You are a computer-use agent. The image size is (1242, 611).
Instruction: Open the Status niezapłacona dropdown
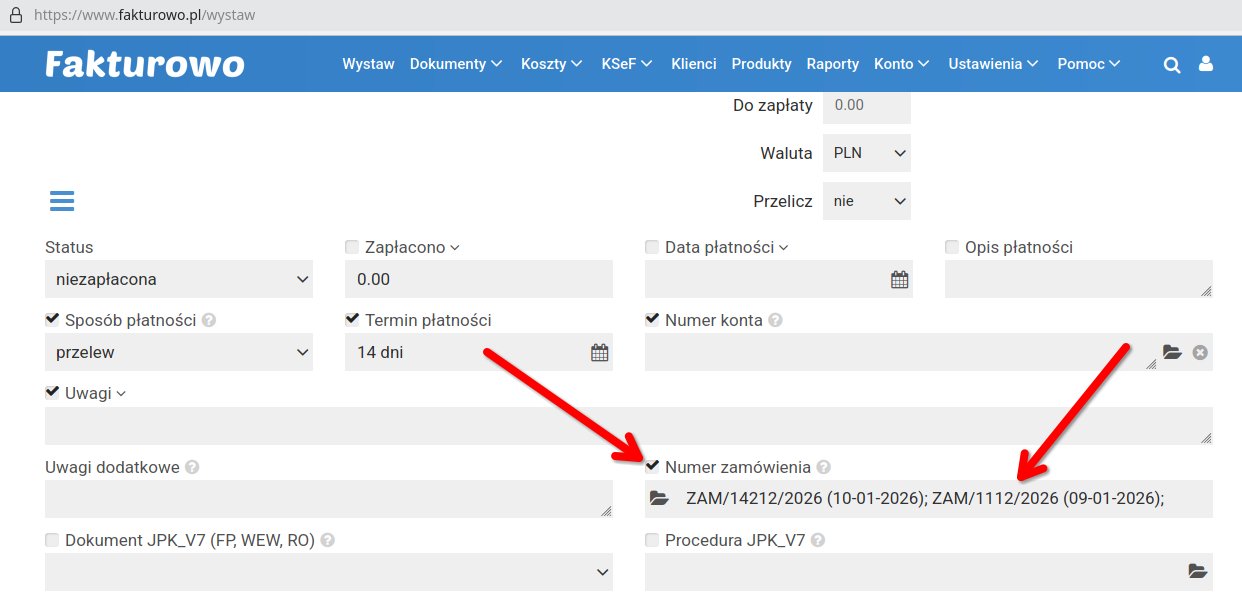click(178, 280)
